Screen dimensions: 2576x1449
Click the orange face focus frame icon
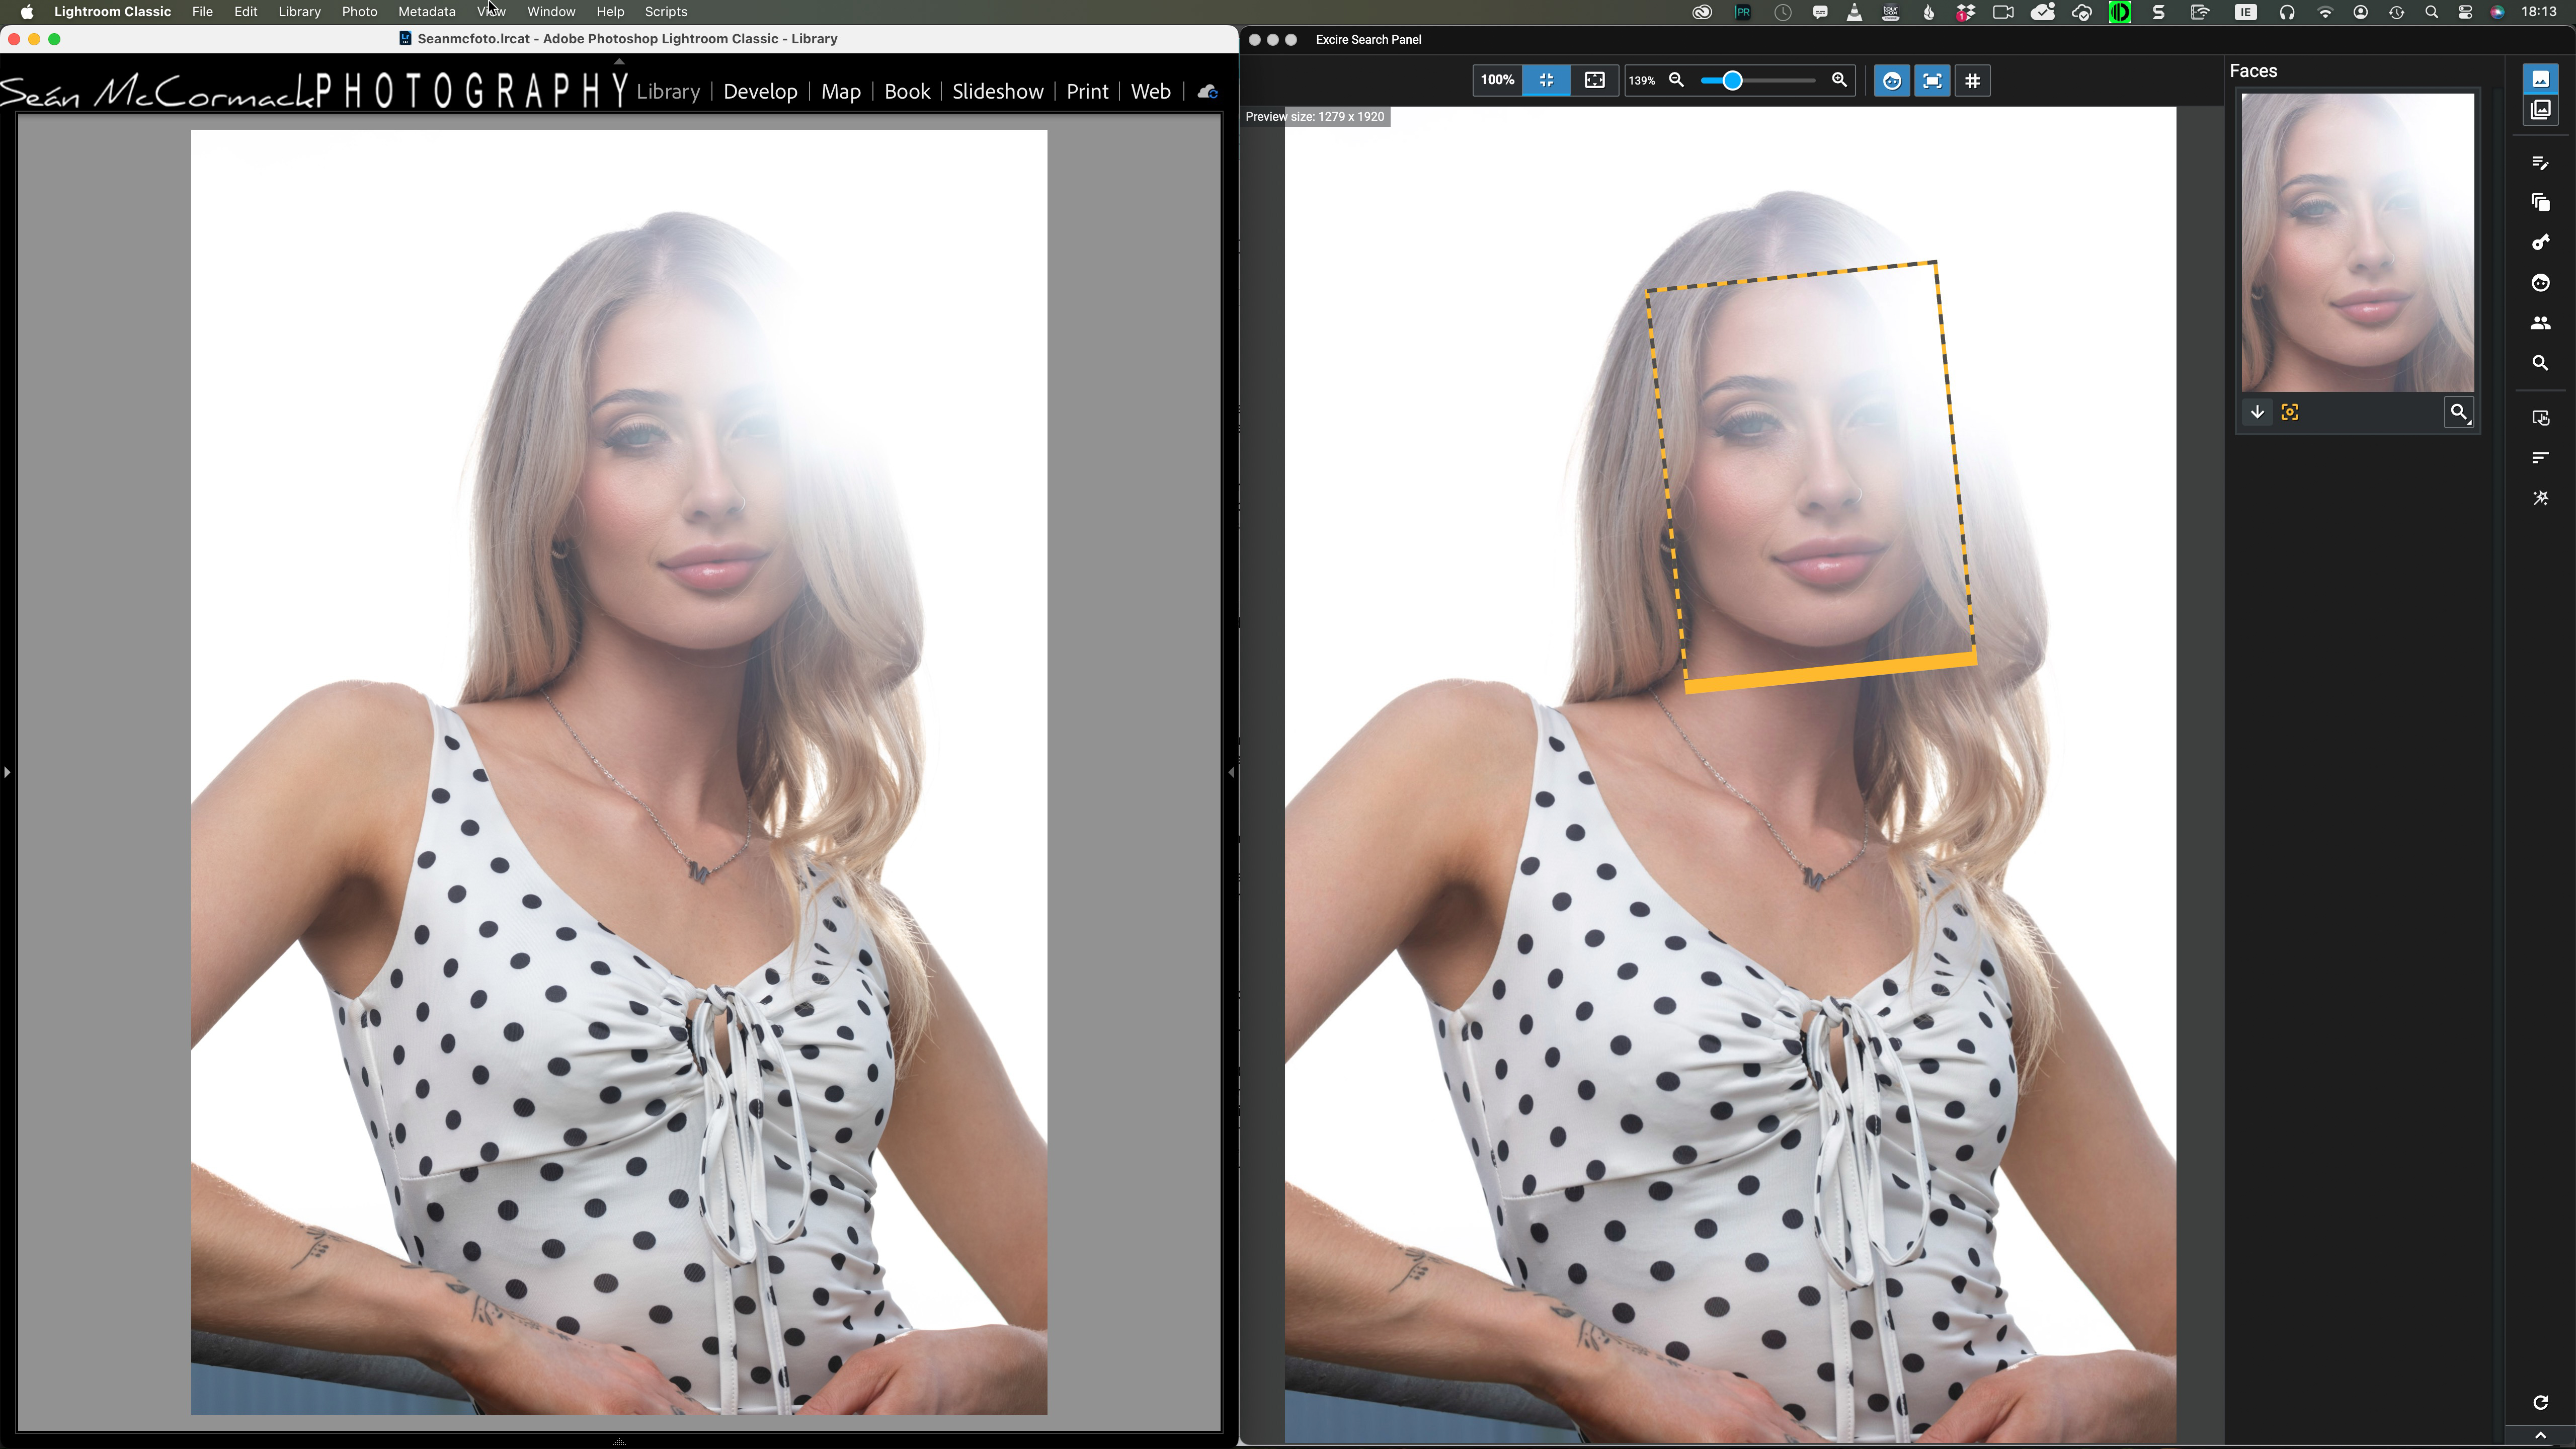[2290, 412]
